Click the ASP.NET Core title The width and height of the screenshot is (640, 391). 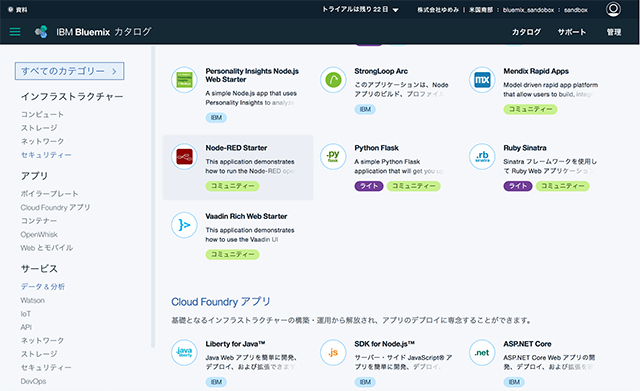[527, 344]
